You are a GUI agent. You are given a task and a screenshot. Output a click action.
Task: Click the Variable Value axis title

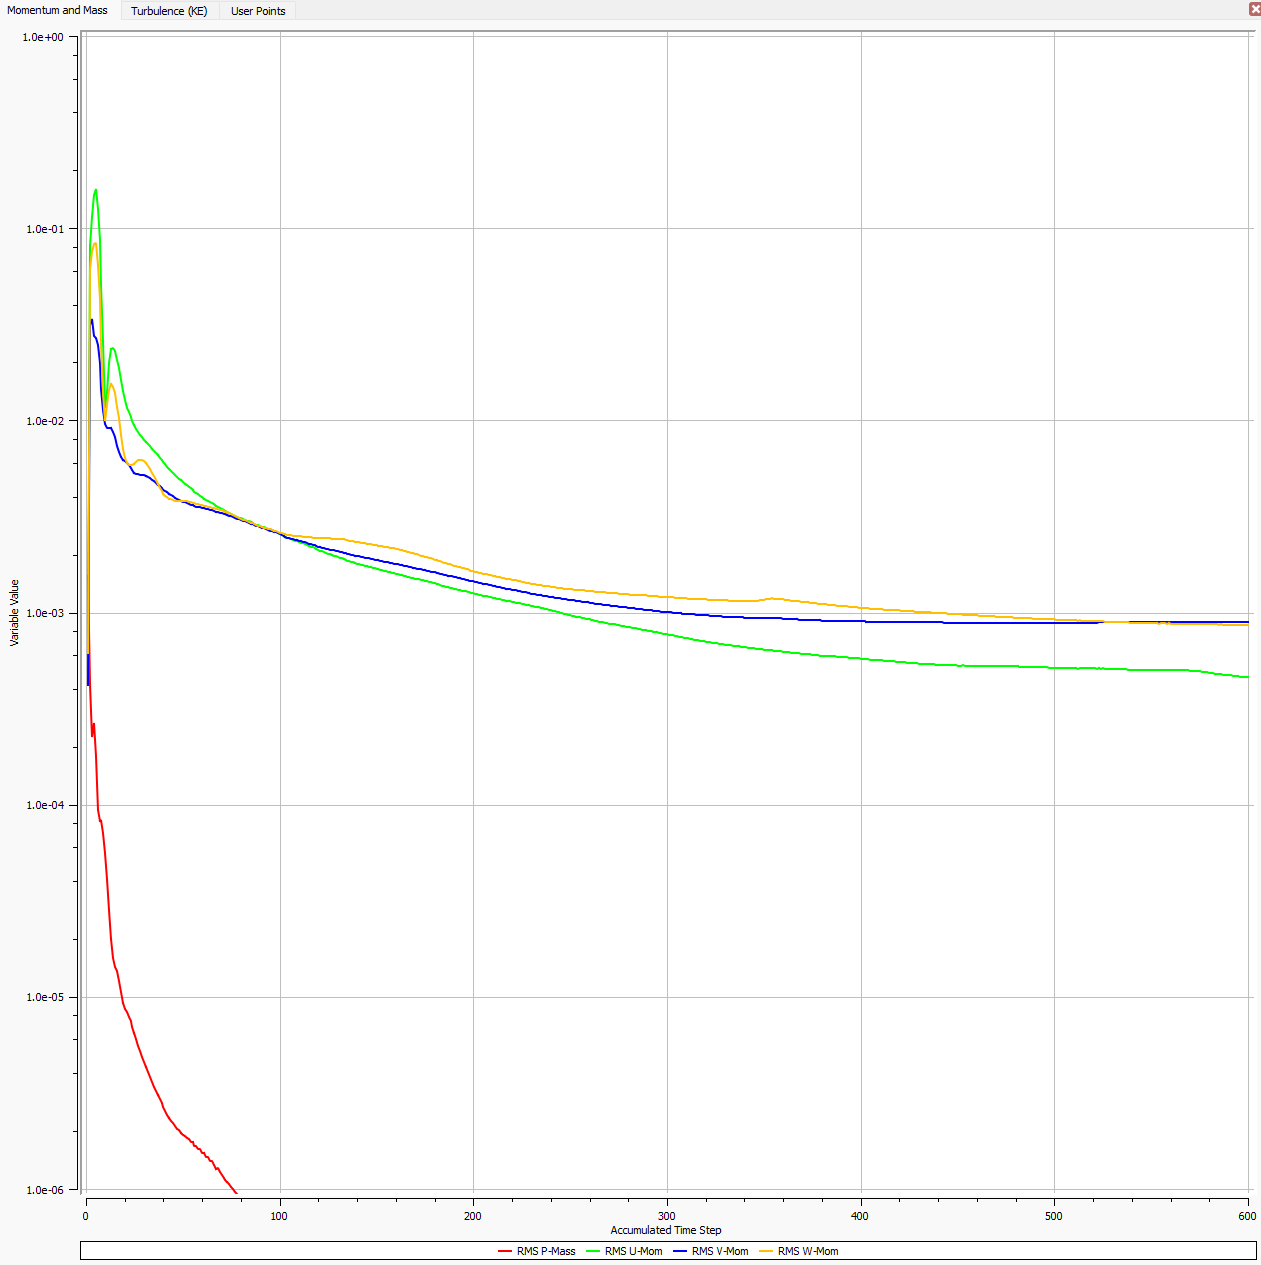click(14, 612)
